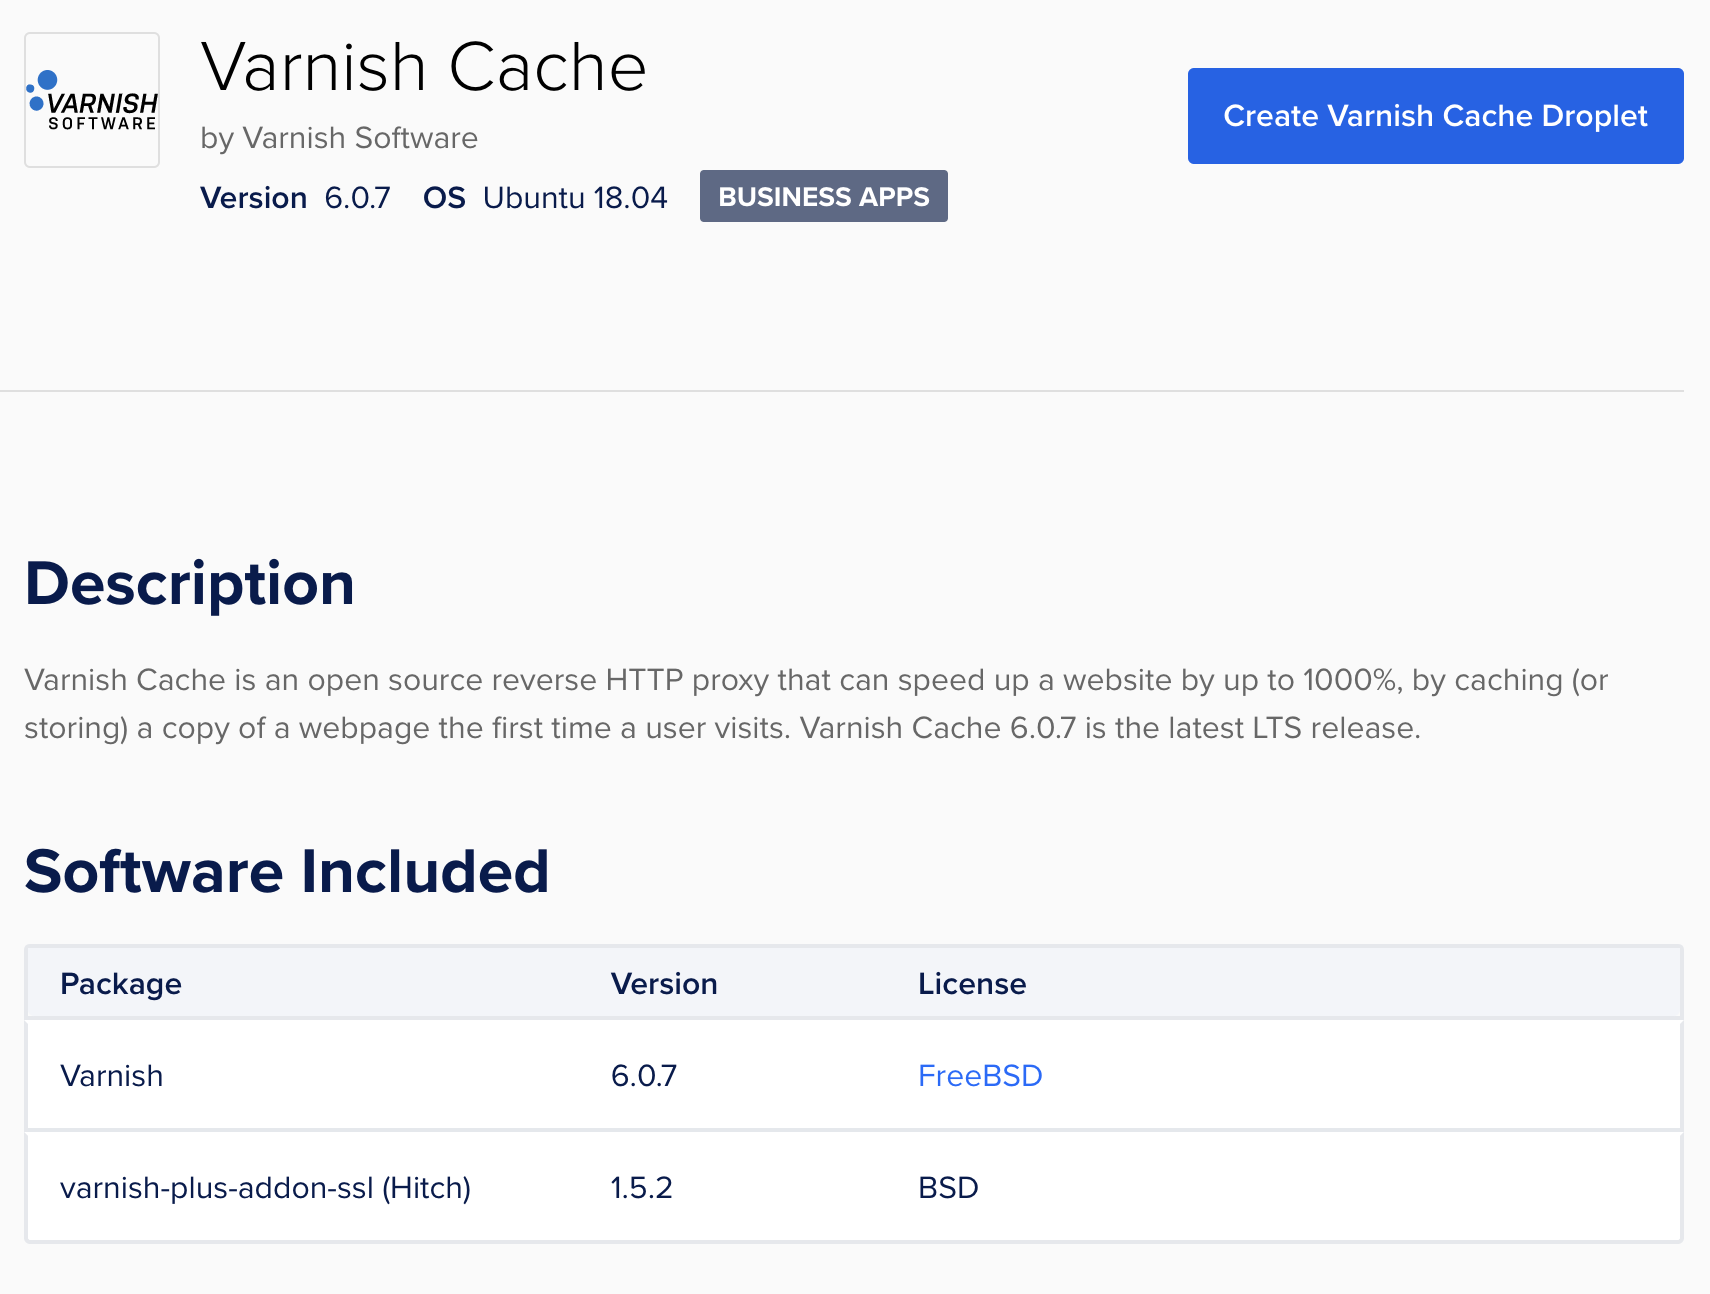
Task: Click the Description section heading
Action: [189, 583]
